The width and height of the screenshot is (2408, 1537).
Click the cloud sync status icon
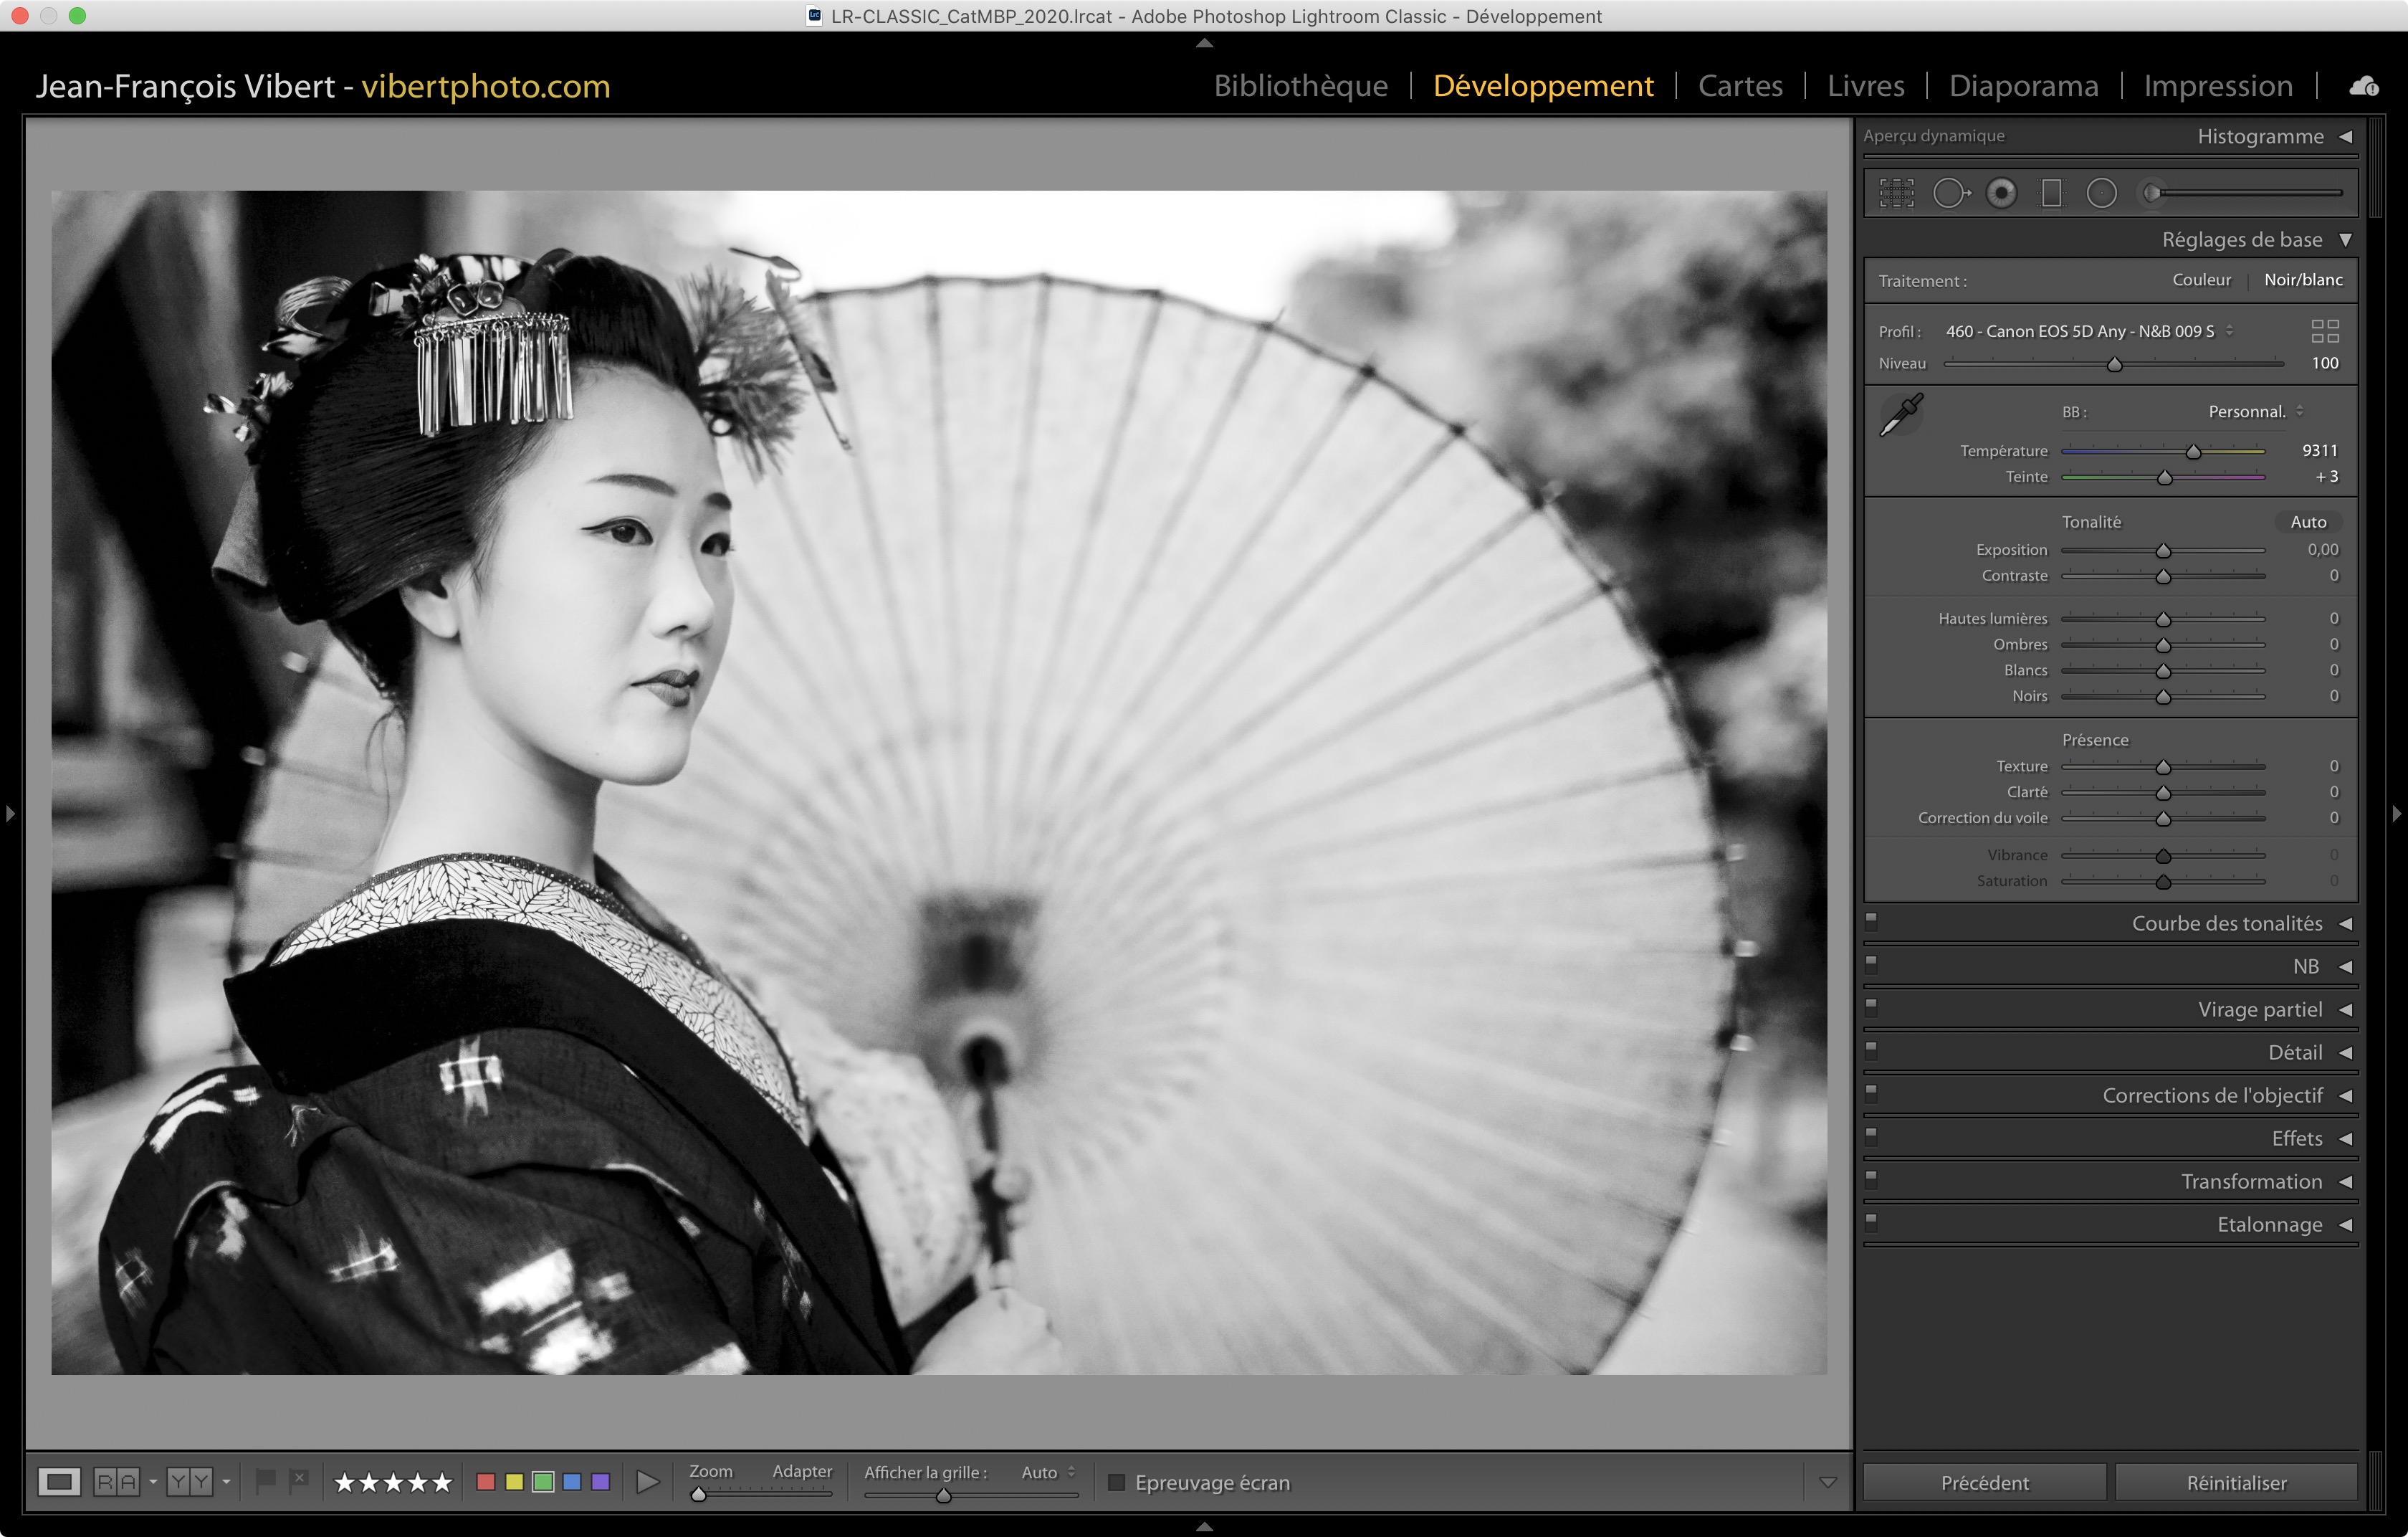tap(2364, 87)
